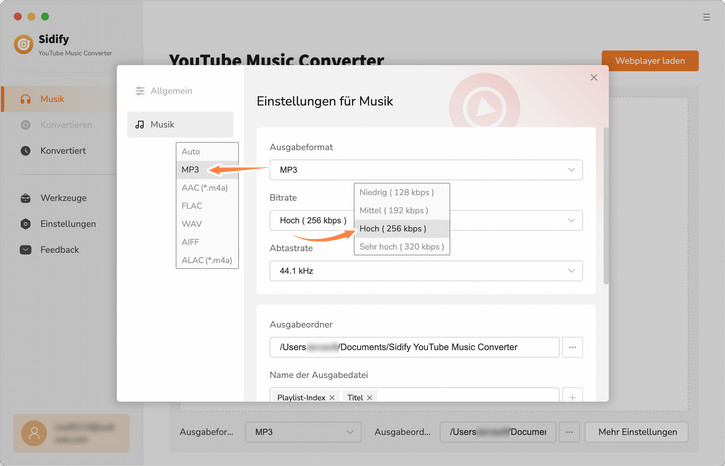Click the user account avatar icon
Image resolution: width=725 pixels, height=466 pixels.
[34, 433]
